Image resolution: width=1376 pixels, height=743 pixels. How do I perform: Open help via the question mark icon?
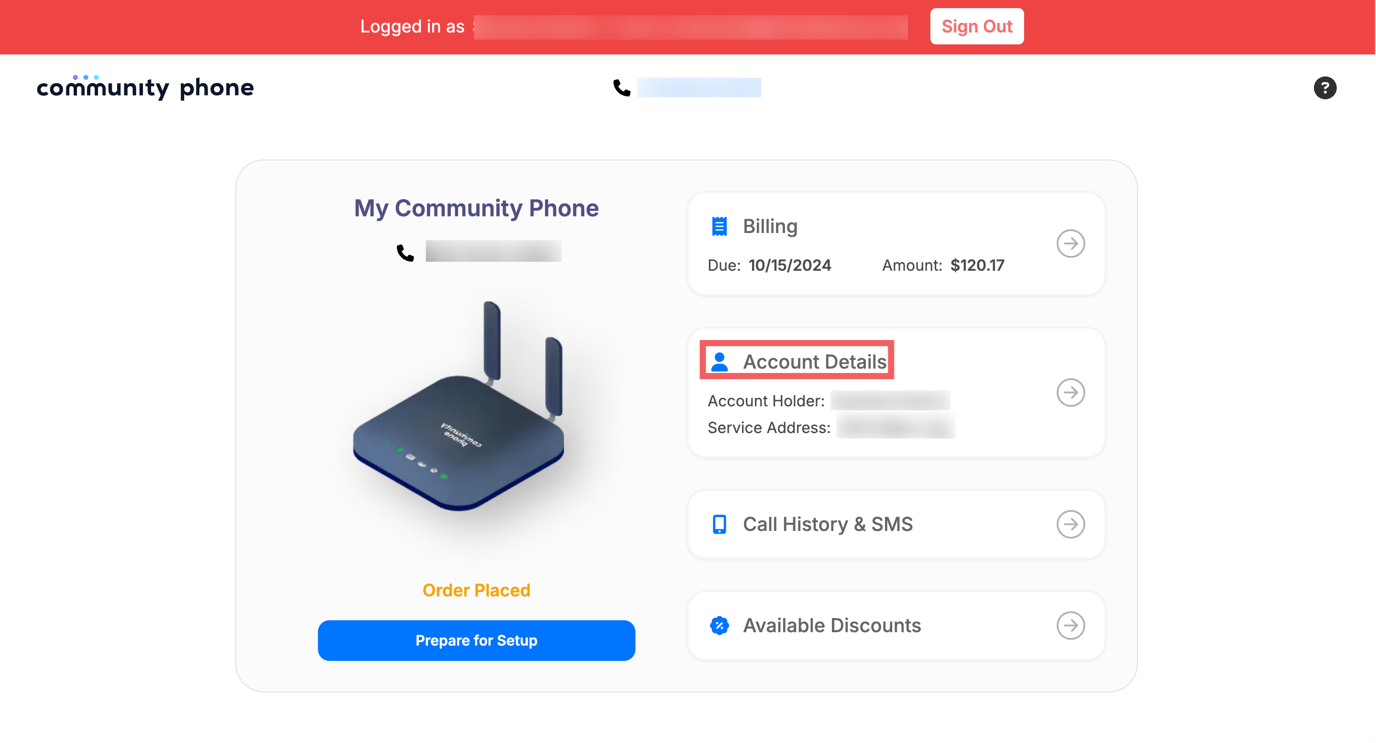click(x=1325, y=88)
